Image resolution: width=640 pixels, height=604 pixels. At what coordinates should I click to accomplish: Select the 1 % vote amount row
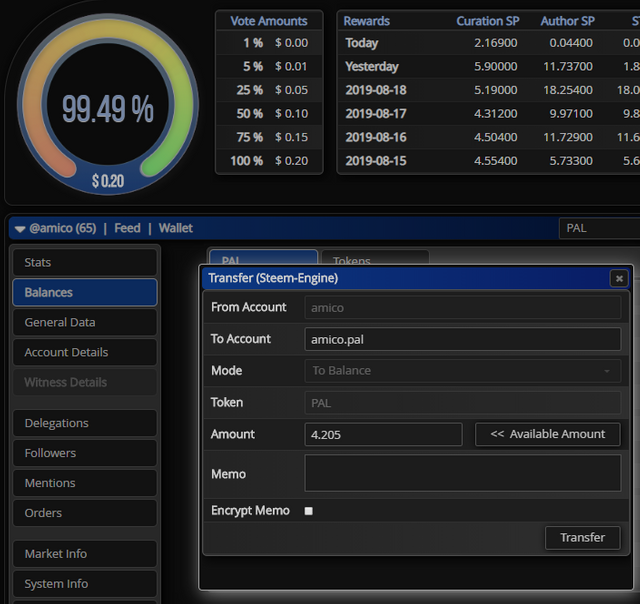269,43
